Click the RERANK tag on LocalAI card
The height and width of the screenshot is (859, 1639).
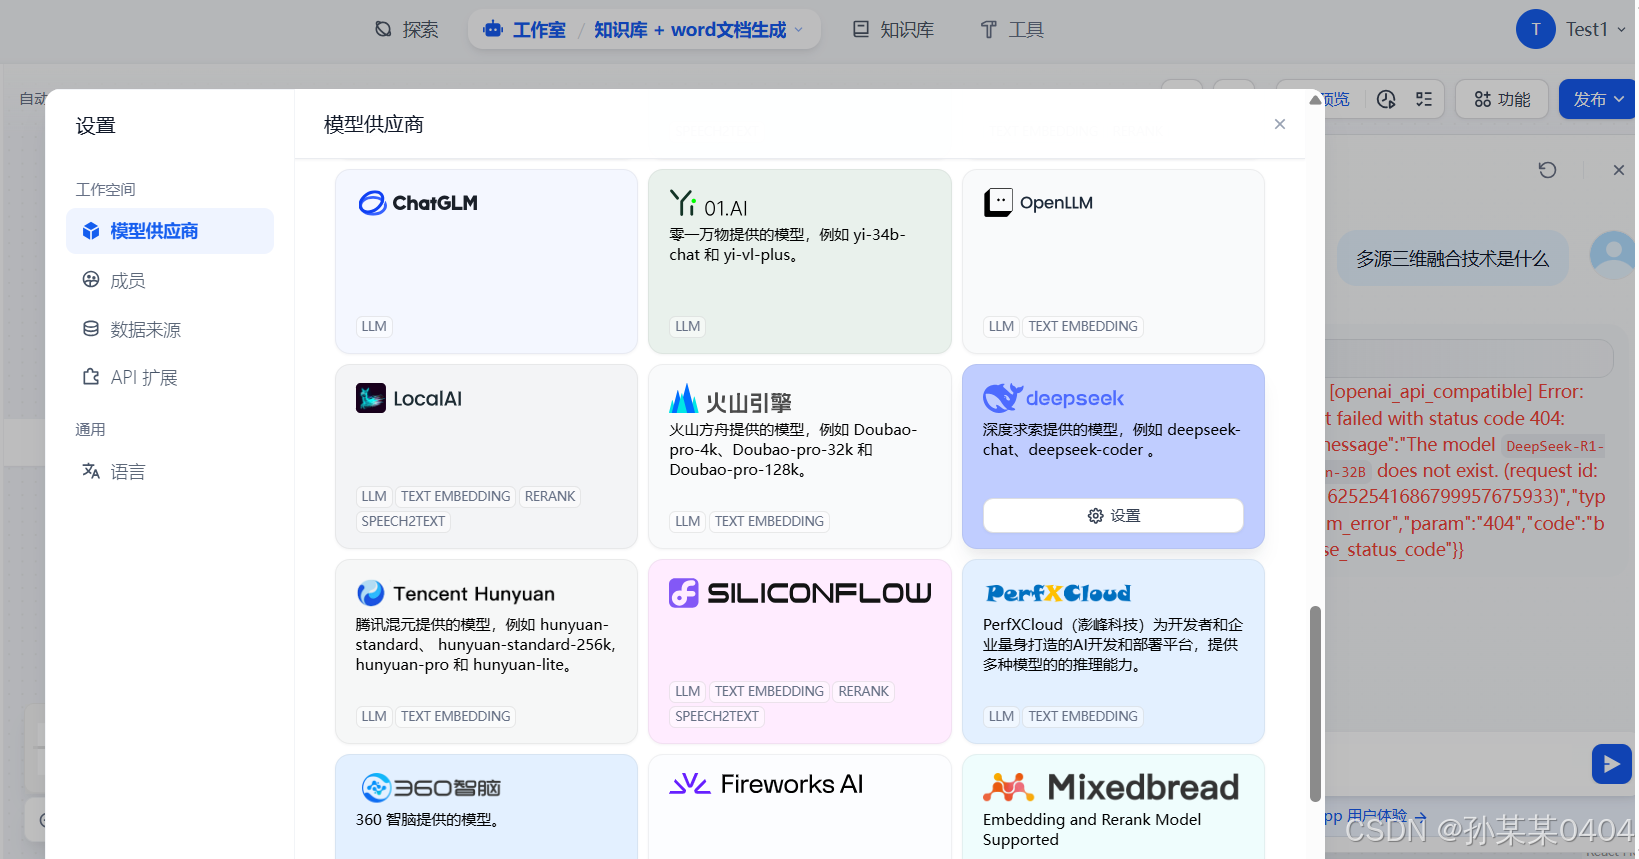coord(550,496)
